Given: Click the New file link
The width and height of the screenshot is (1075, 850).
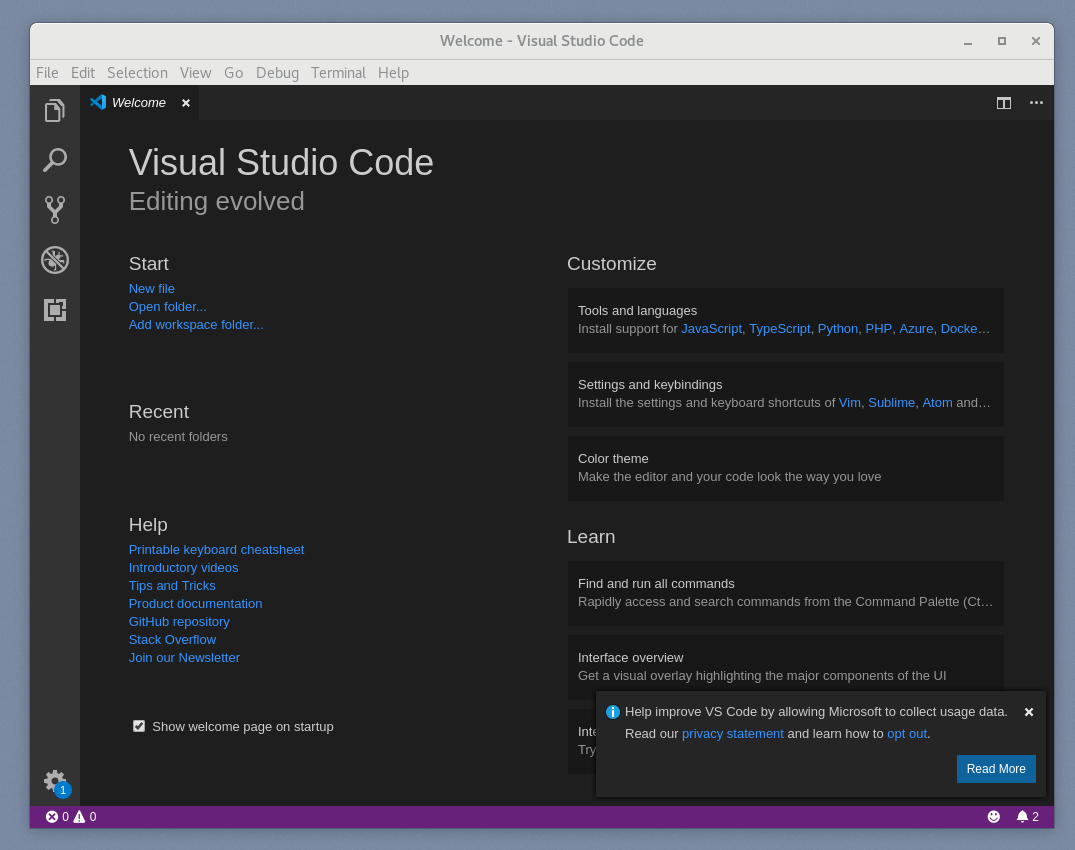Looking at the screenshot, I should pos(152,289).
